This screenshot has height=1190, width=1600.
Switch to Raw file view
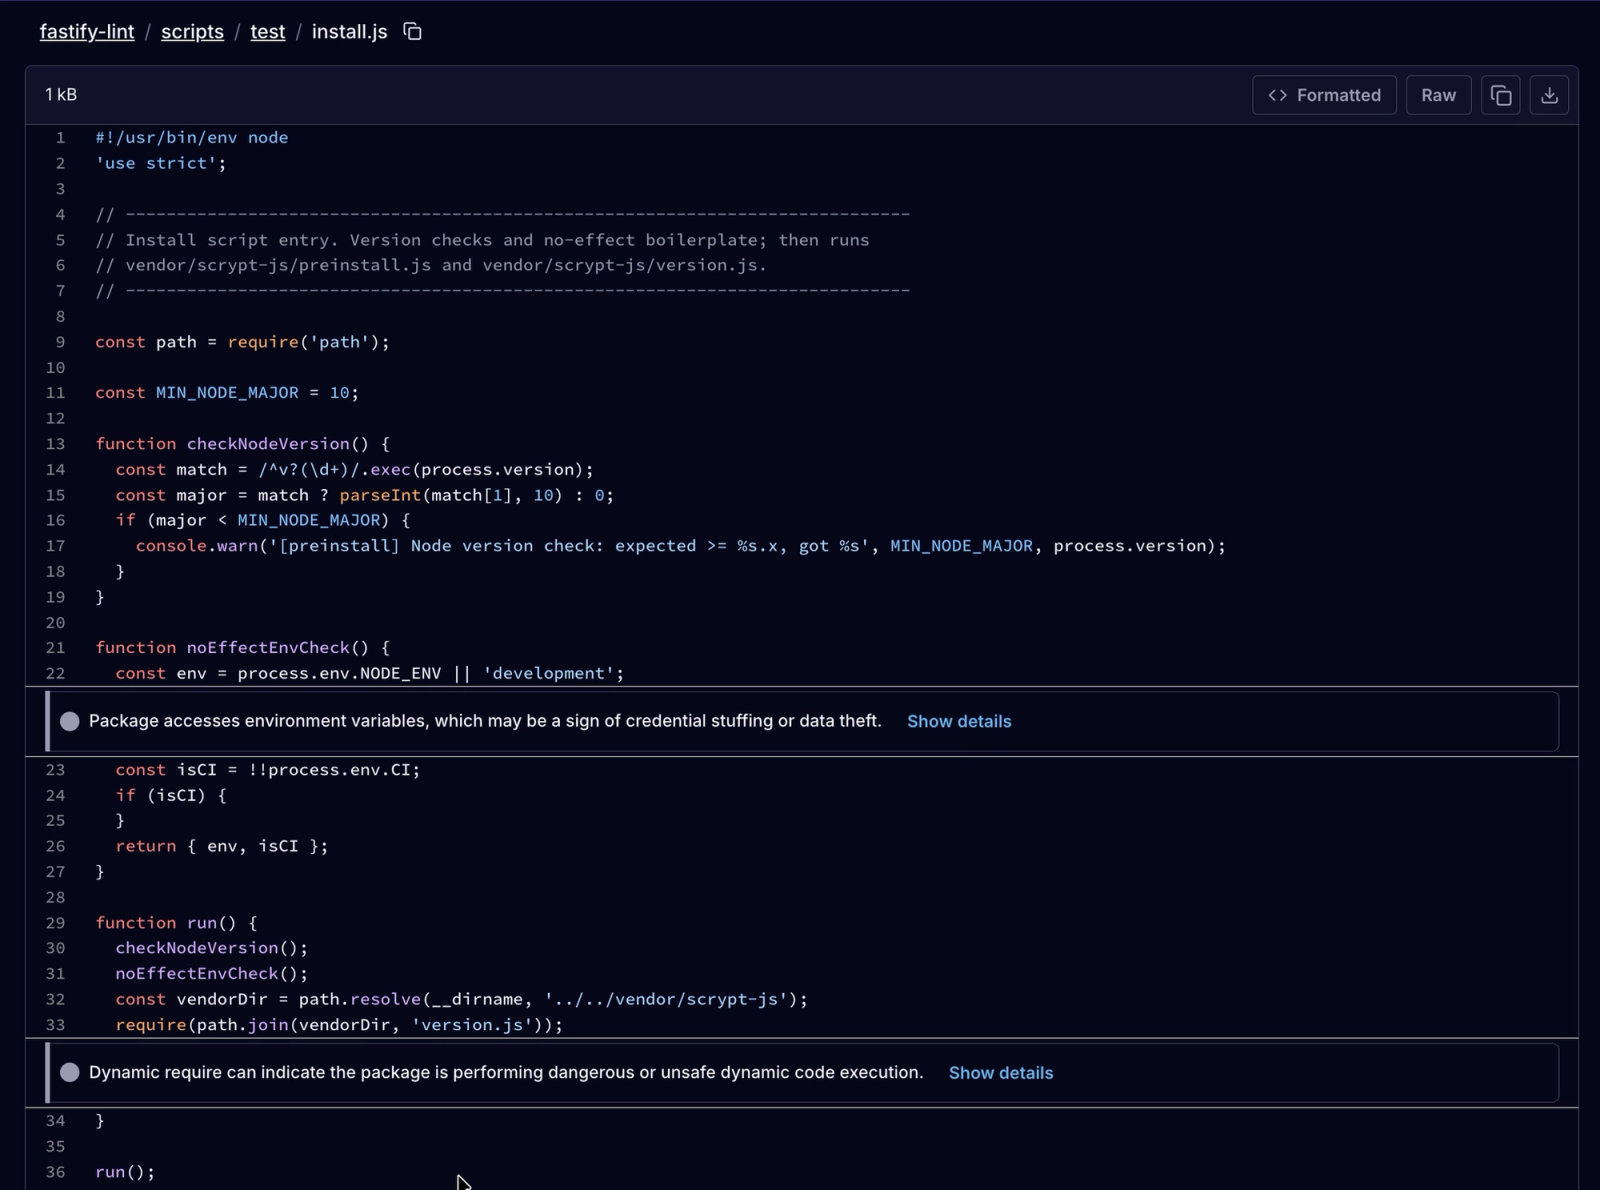(1438, 95)
